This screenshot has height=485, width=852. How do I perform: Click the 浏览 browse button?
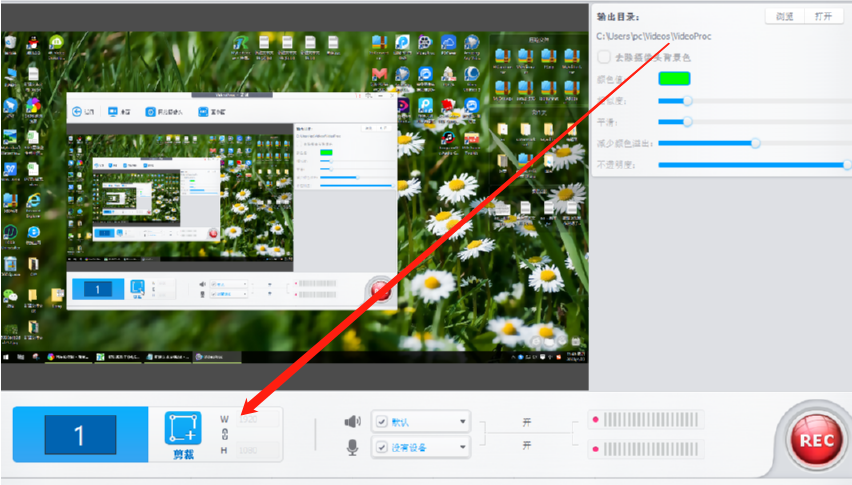(784, 16)
